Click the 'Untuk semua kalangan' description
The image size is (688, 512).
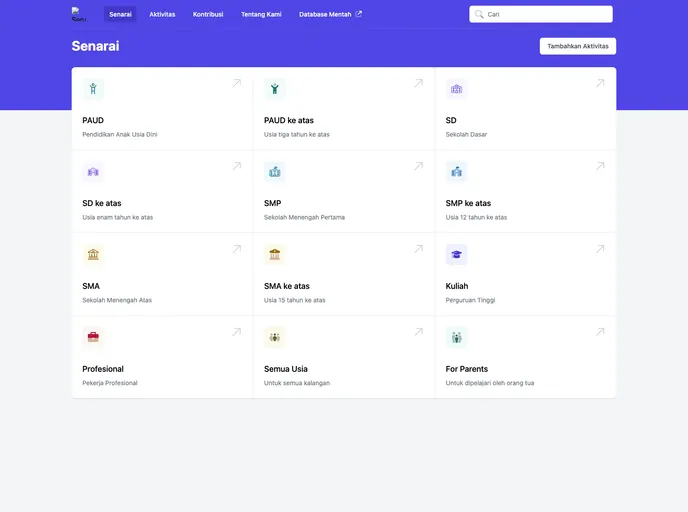(x=297, y=383)
